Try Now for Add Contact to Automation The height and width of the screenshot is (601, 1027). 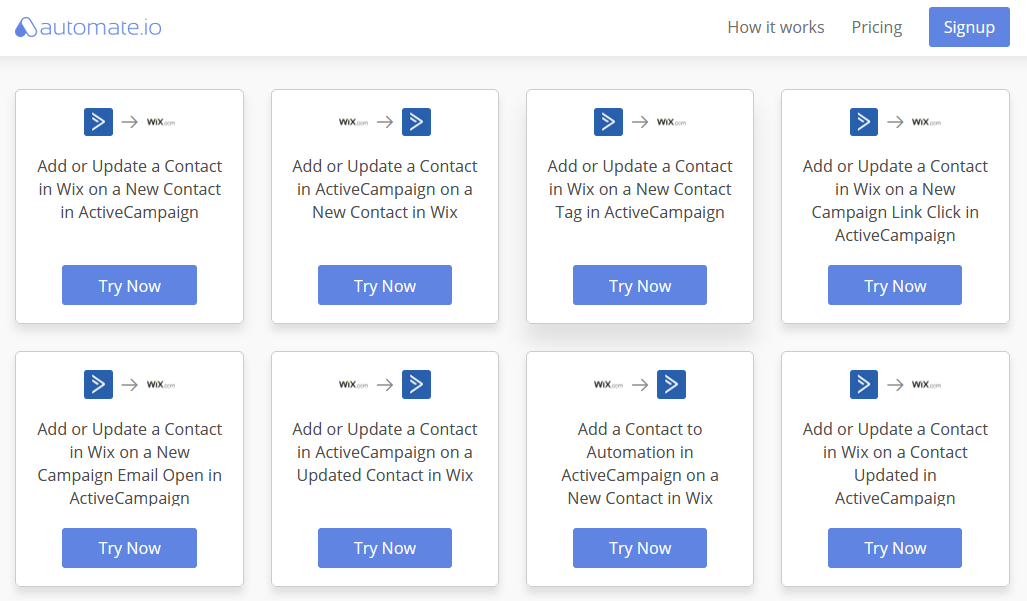point(639,547)
